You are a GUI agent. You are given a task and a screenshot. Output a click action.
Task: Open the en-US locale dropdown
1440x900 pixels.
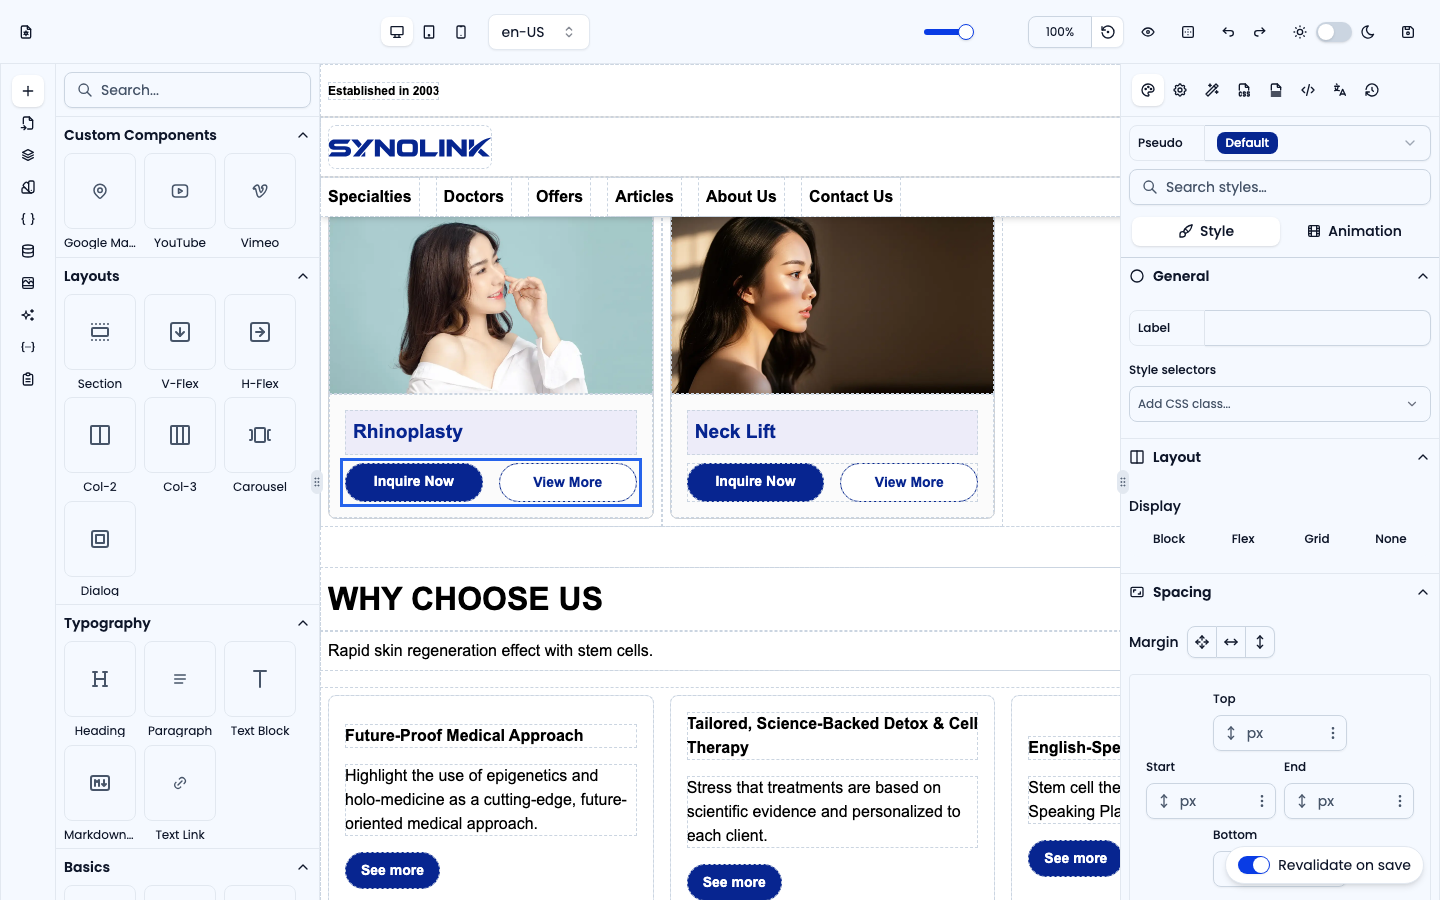[x=539, y=32]
